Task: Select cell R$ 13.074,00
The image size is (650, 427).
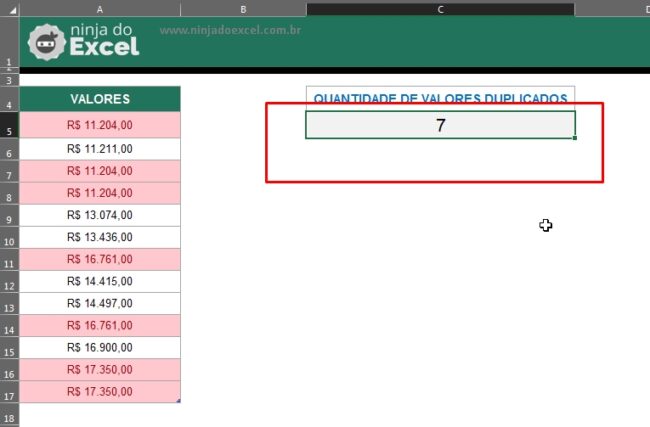Action: pyautogui.click(x=100, y=215)
